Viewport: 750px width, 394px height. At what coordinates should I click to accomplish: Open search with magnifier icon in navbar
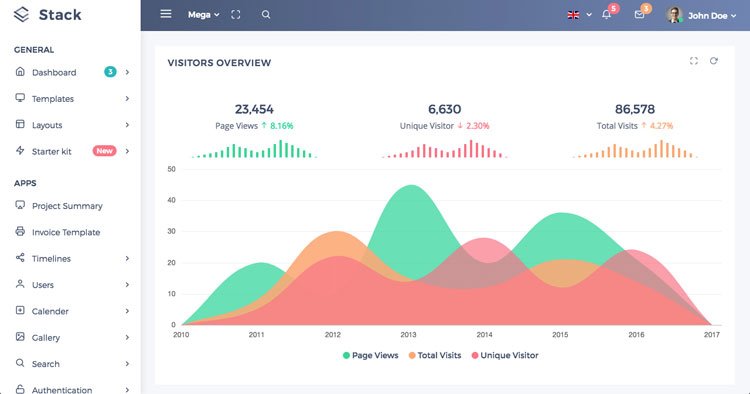click(266, 15)
